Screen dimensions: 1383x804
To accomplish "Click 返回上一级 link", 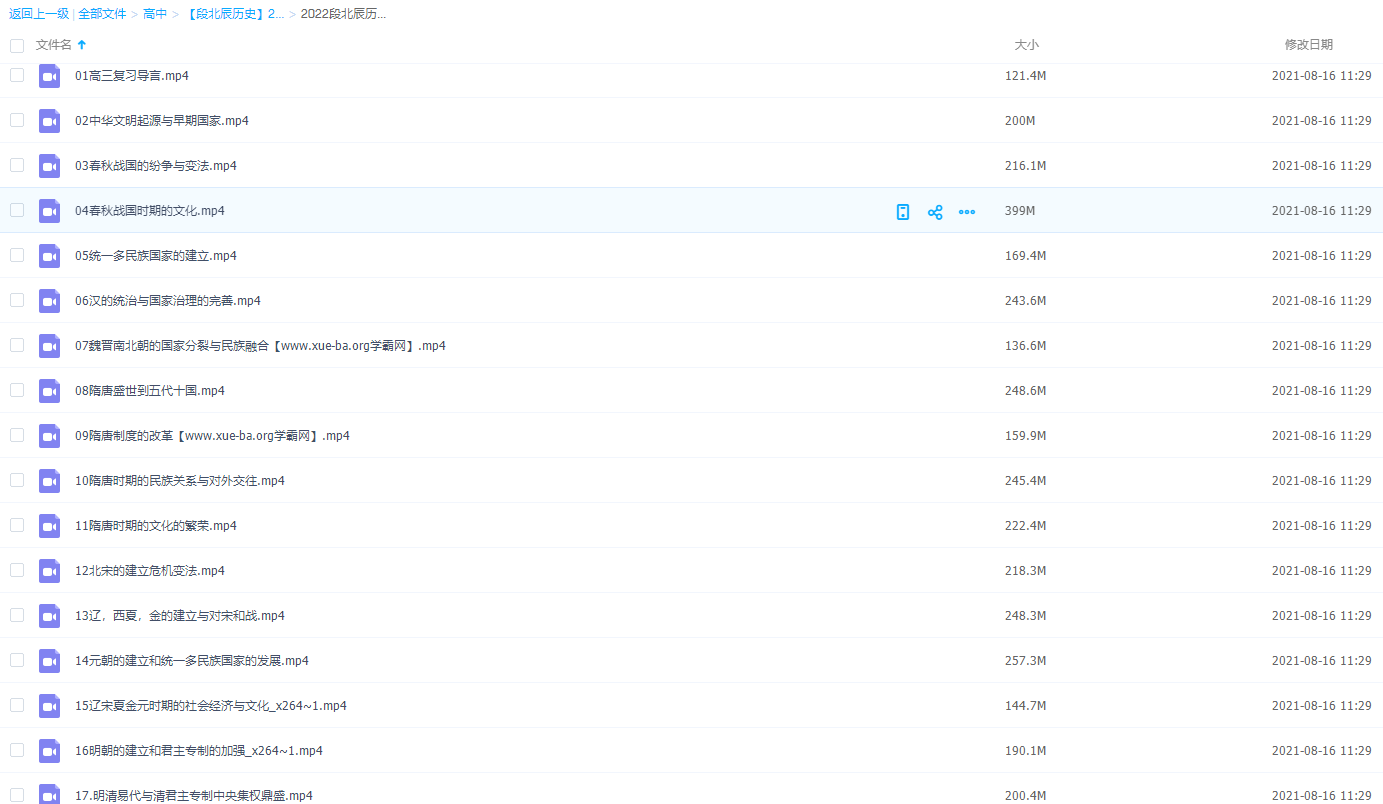I will point(39,14).
